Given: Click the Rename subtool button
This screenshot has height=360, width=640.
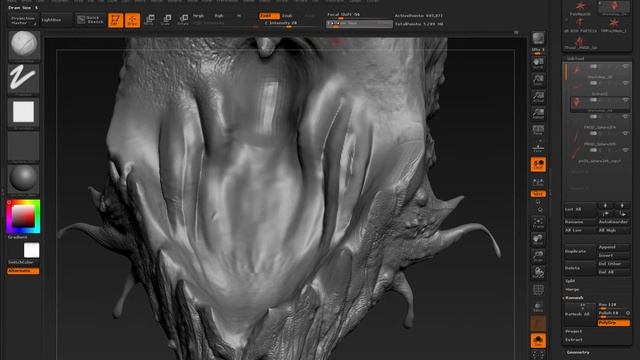Looking at the screenshot, I should point(580,222).
